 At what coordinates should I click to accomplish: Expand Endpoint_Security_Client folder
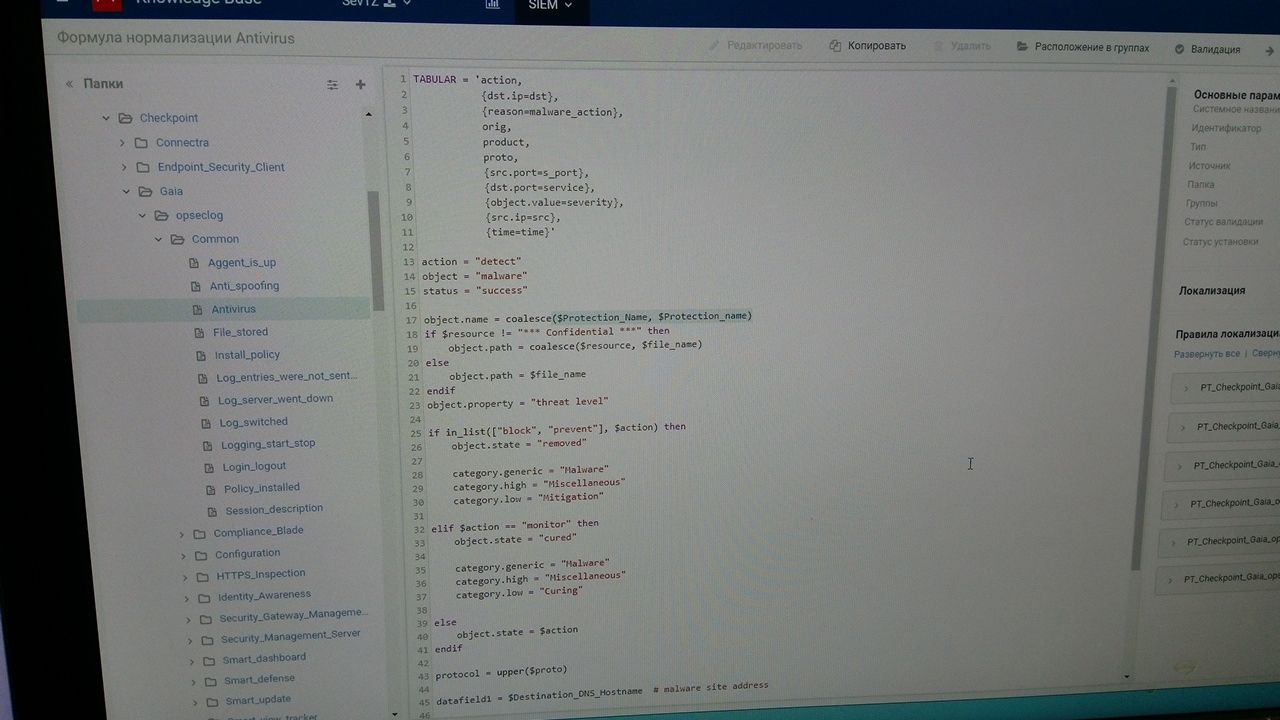pos(124,167)
